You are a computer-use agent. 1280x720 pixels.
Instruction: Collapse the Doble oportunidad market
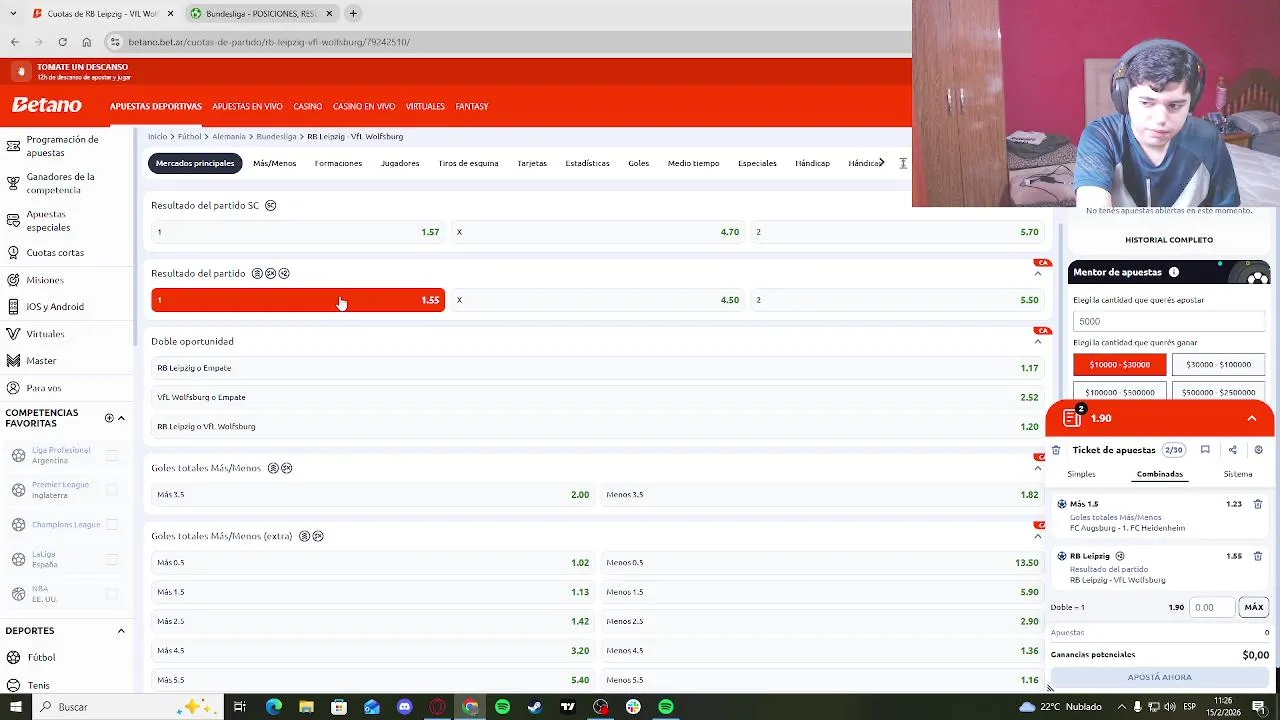click(x=1037, y=342)
